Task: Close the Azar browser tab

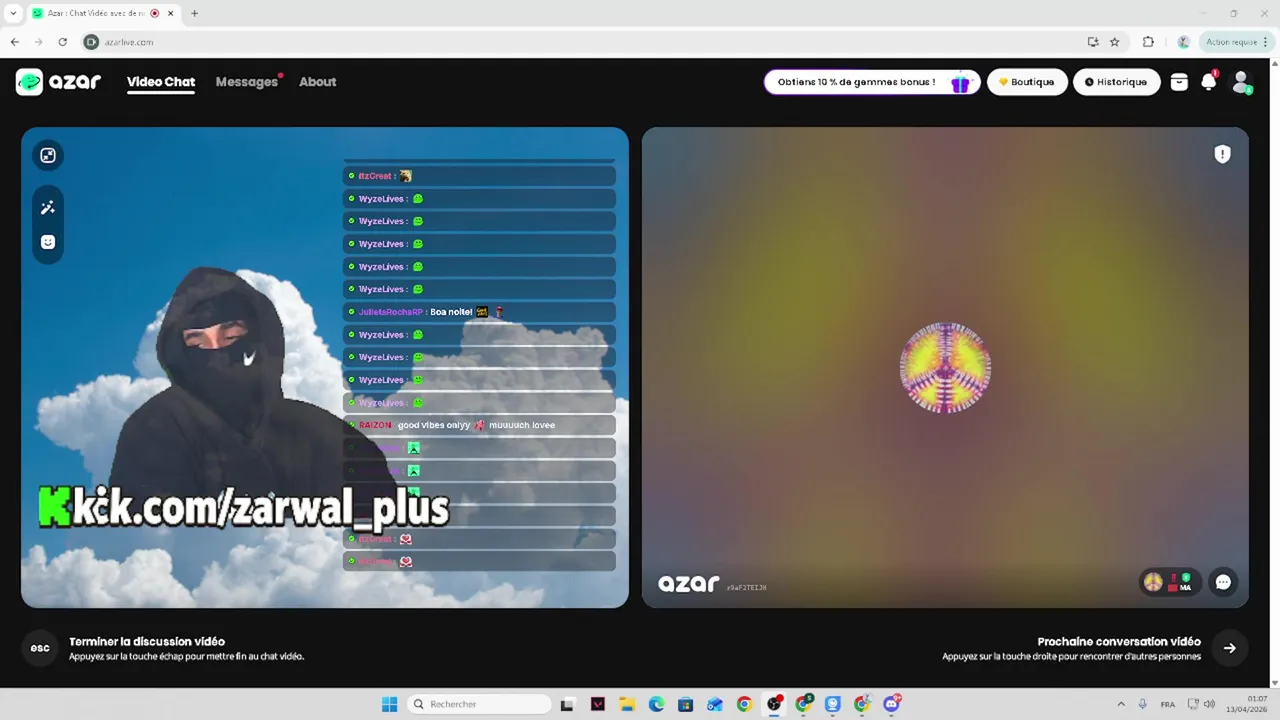Action: coord(171,13)
